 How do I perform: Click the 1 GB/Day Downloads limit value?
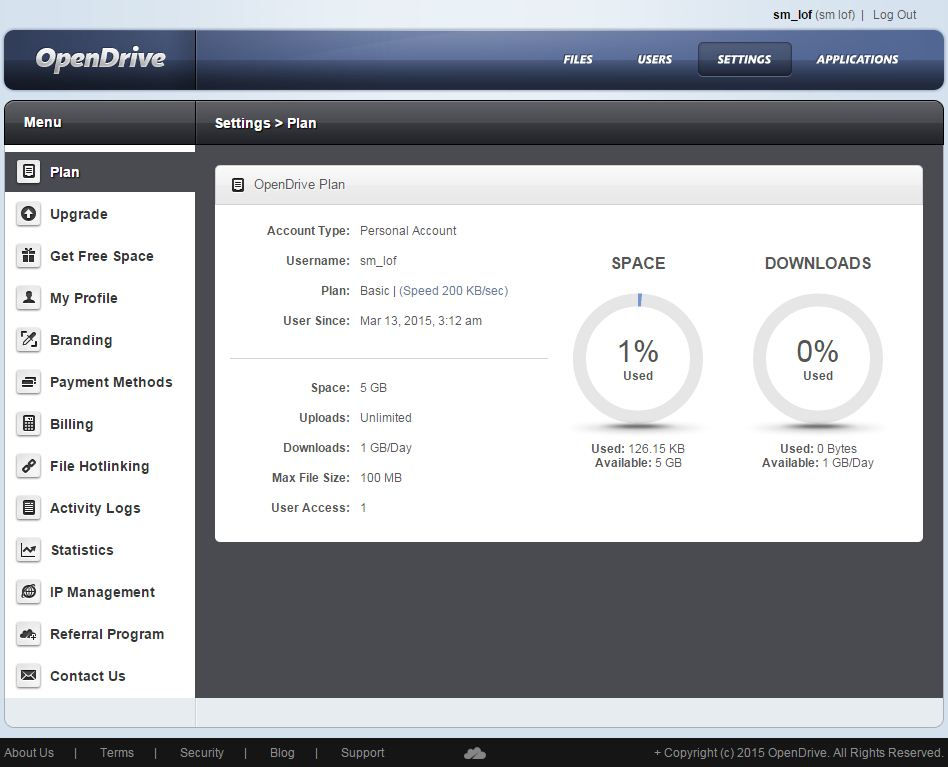pos(386,448)
